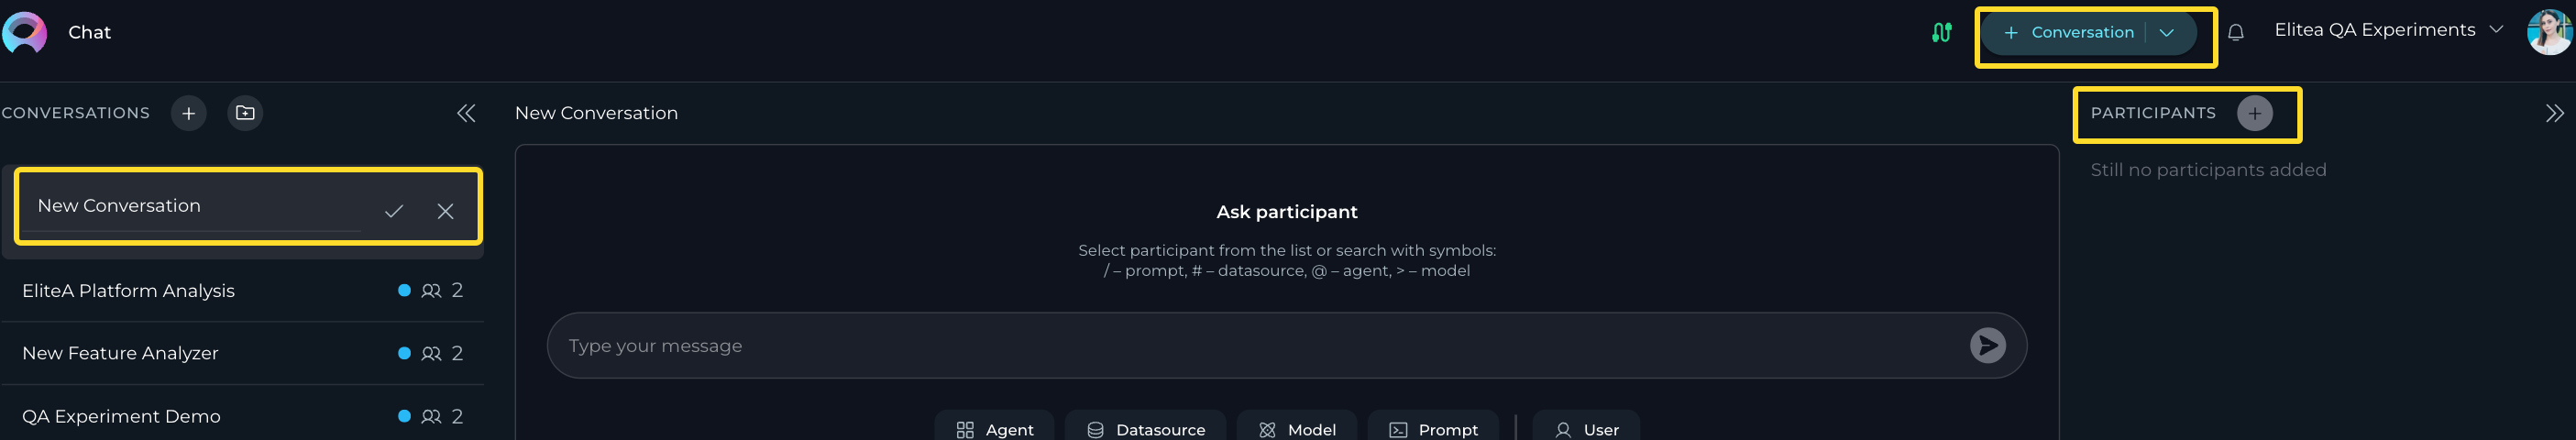Open the green integrations icon
Viewport: 2576px width, 440px height.
click(1941, 32)
